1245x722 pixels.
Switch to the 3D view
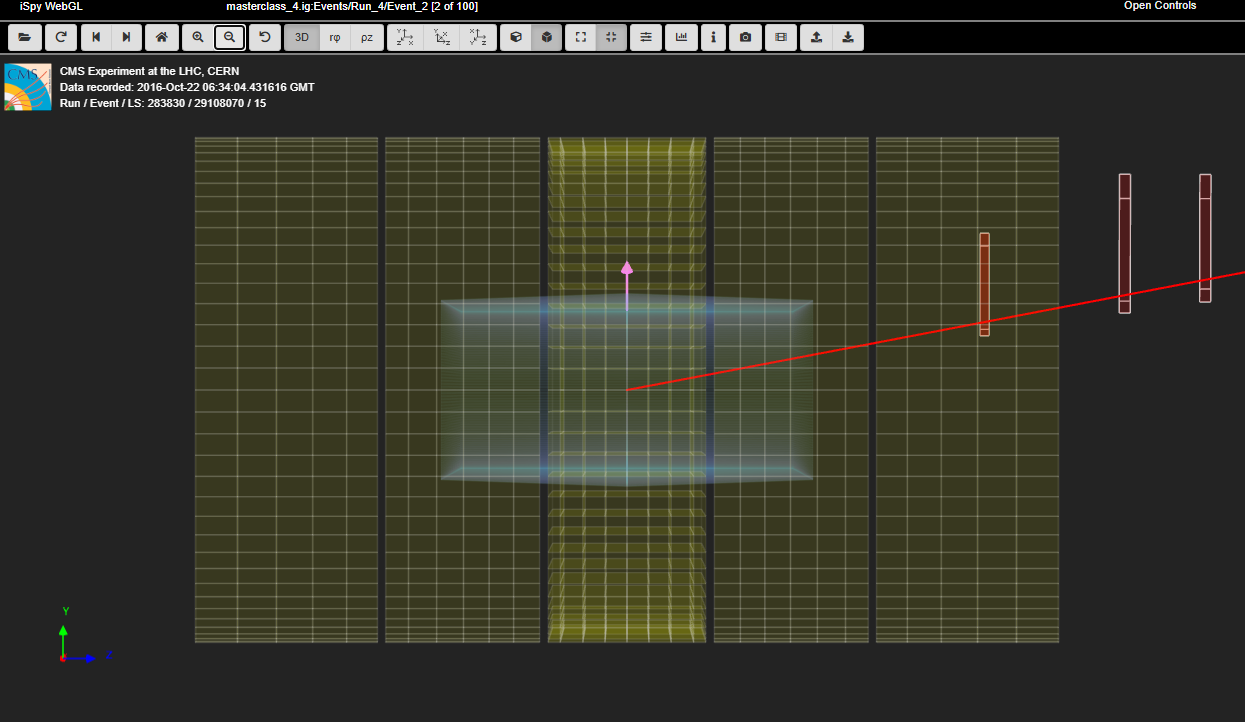tap(302, 38)
